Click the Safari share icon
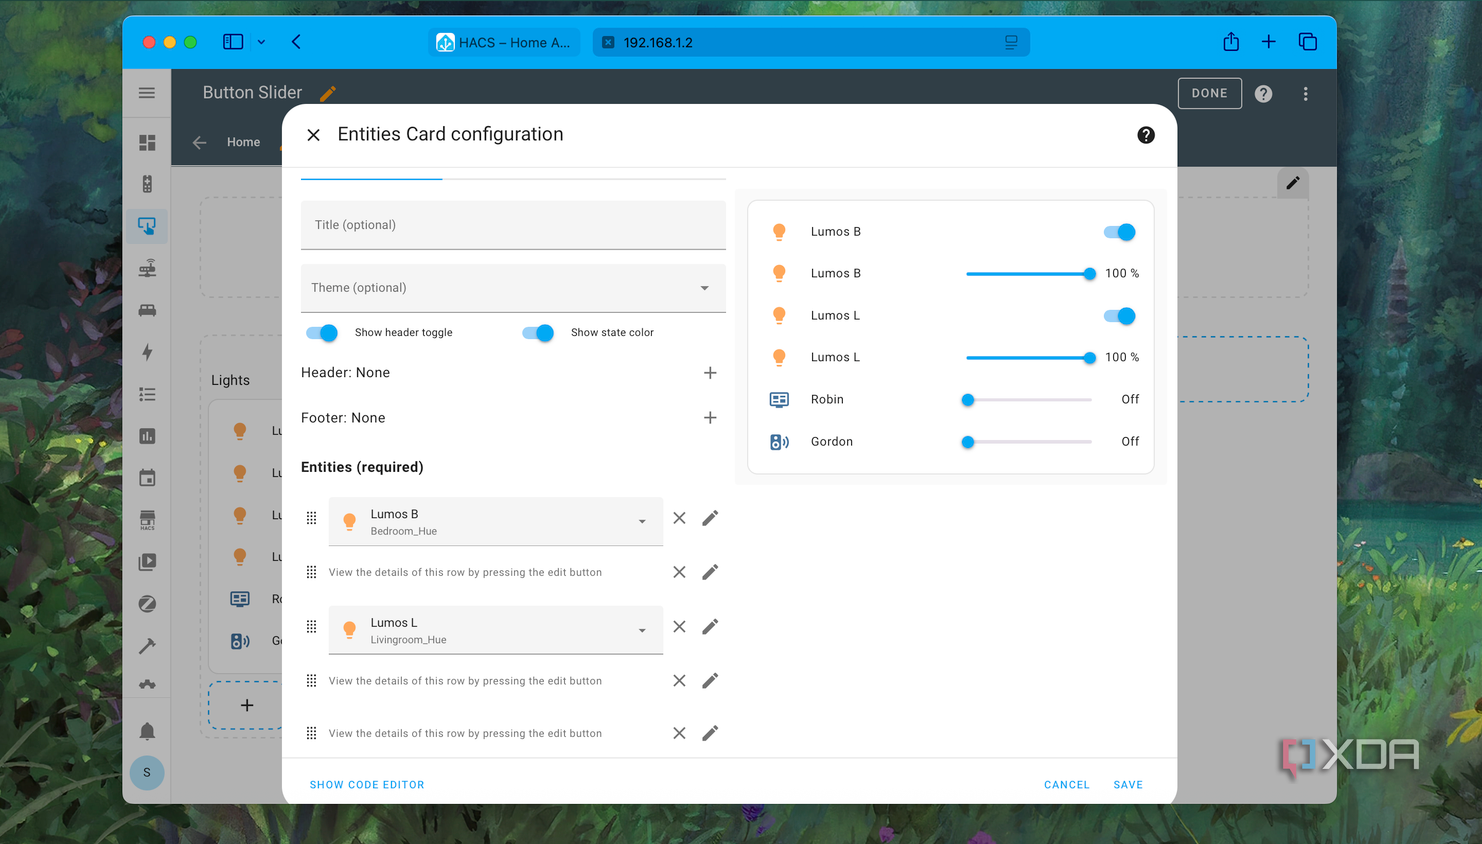Image resolution: width=1482 pixels, height=844 pixels. (x=1231, y=42)
